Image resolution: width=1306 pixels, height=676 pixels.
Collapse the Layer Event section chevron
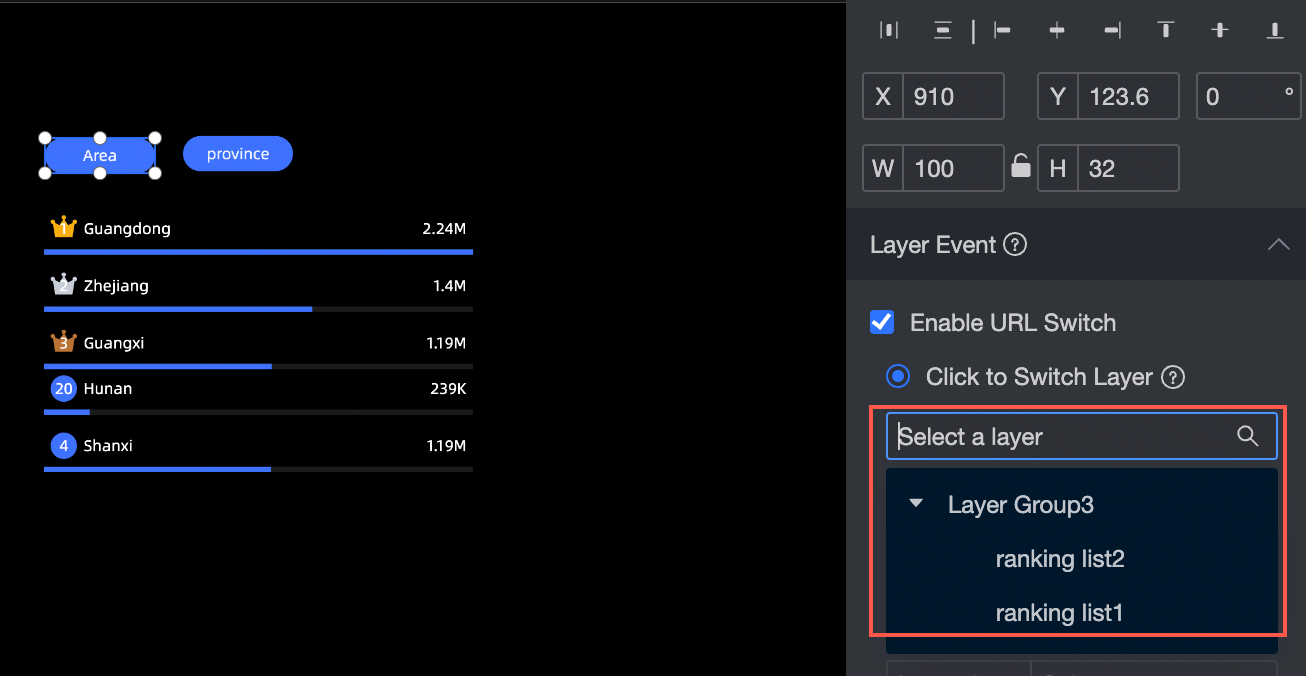1278,244
